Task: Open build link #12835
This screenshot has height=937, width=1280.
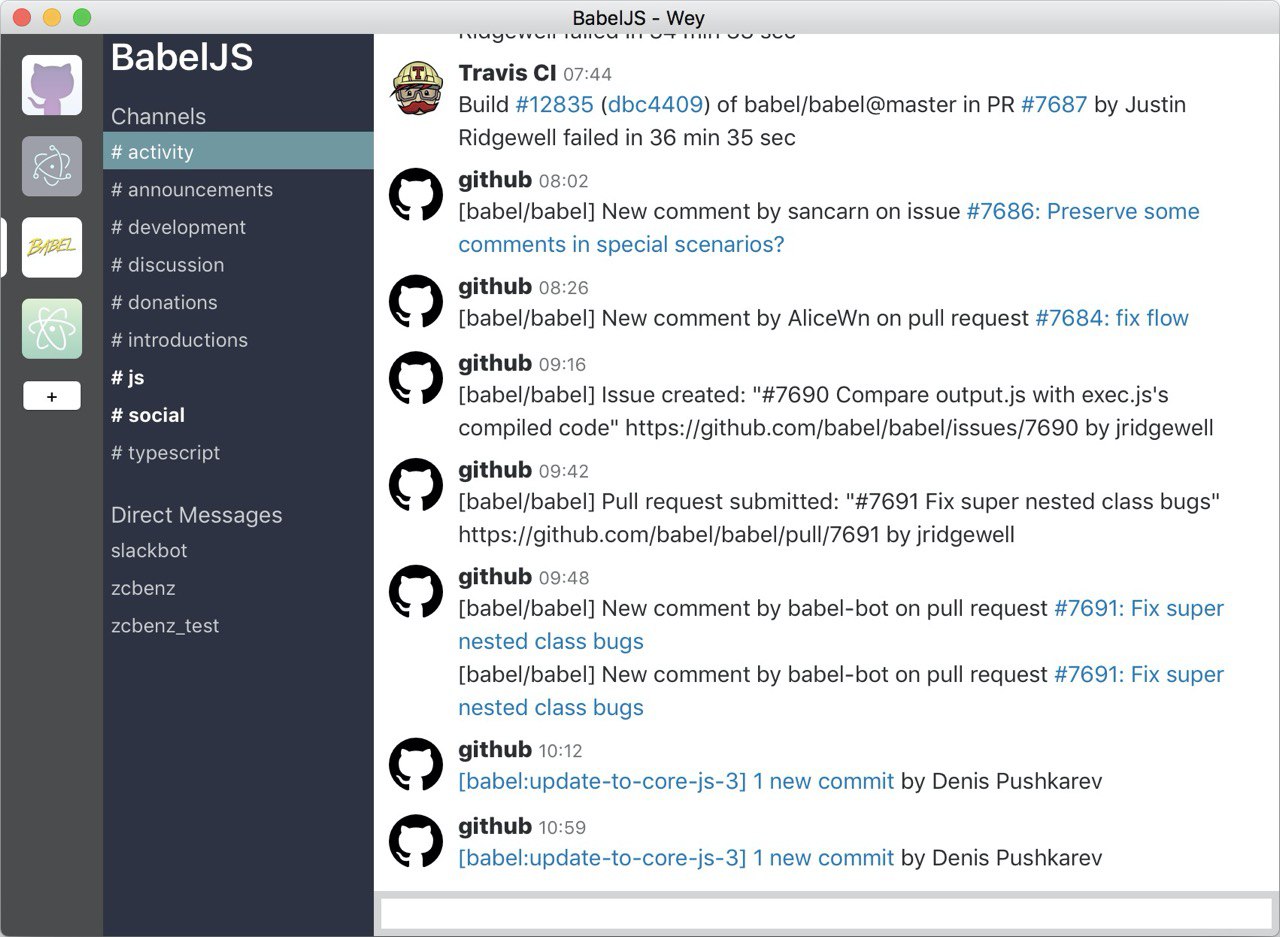Action: click(x=554, y=104)
